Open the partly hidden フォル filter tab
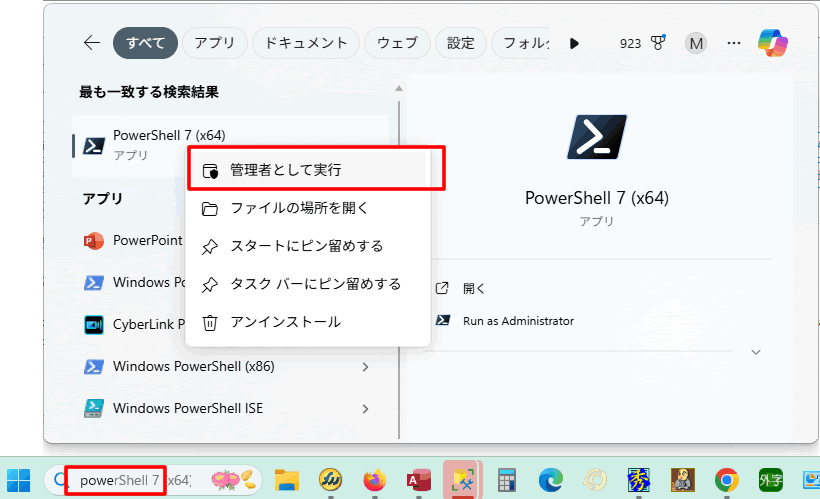Screen dimensions: 820x499 (523, 43)
